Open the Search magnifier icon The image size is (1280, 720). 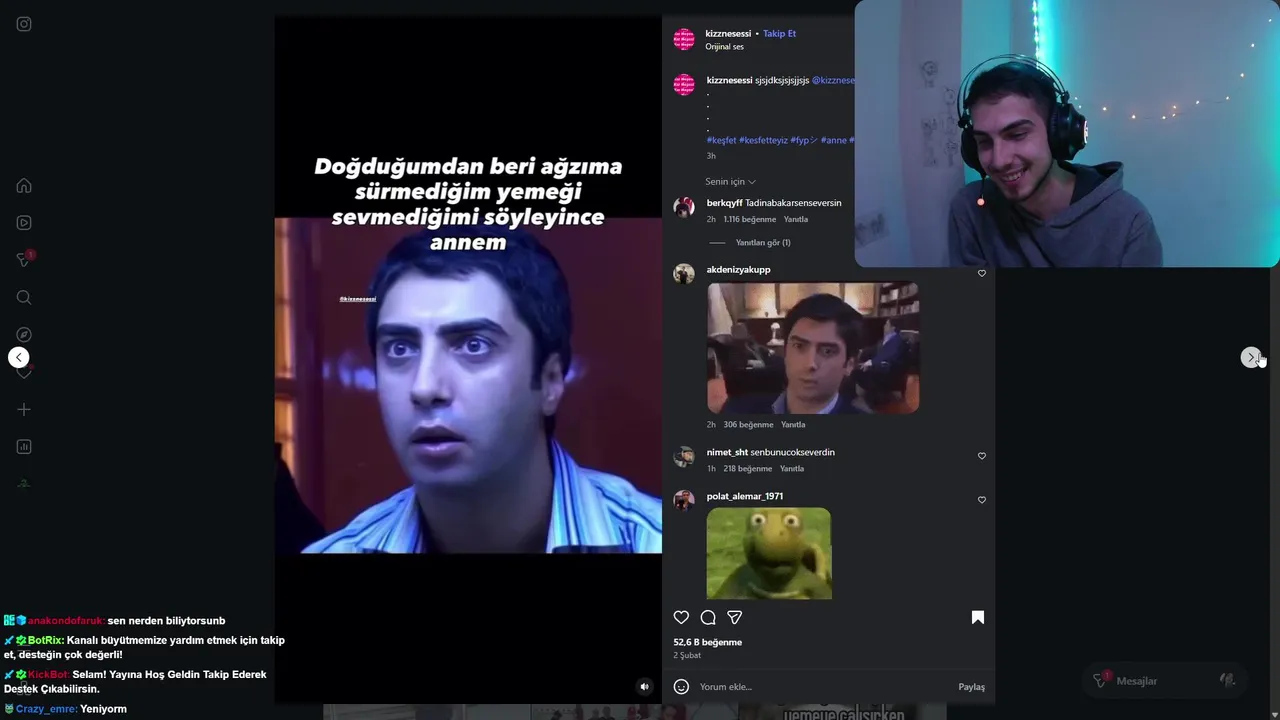[24, 297]
